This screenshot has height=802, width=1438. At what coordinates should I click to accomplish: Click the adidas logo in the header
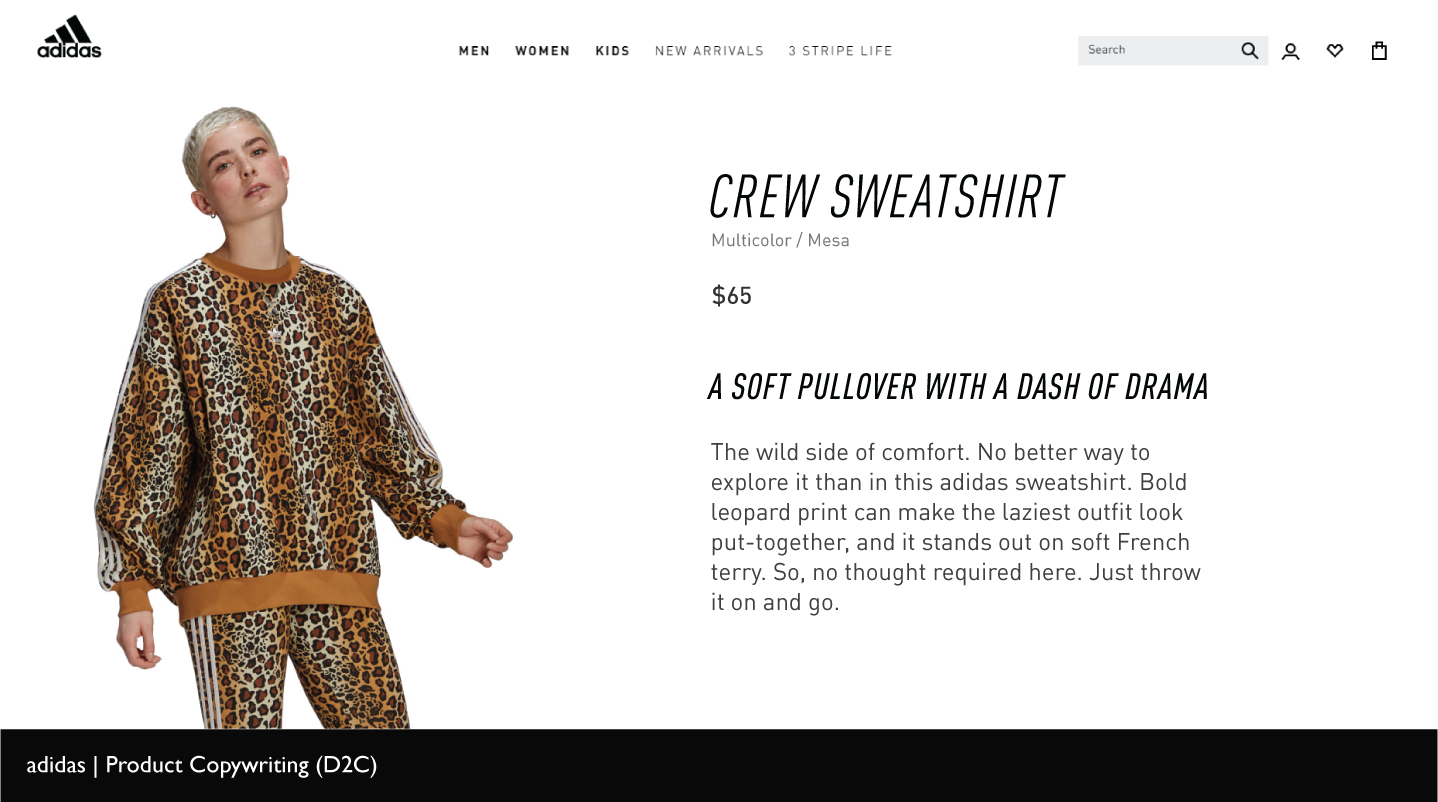69,37
